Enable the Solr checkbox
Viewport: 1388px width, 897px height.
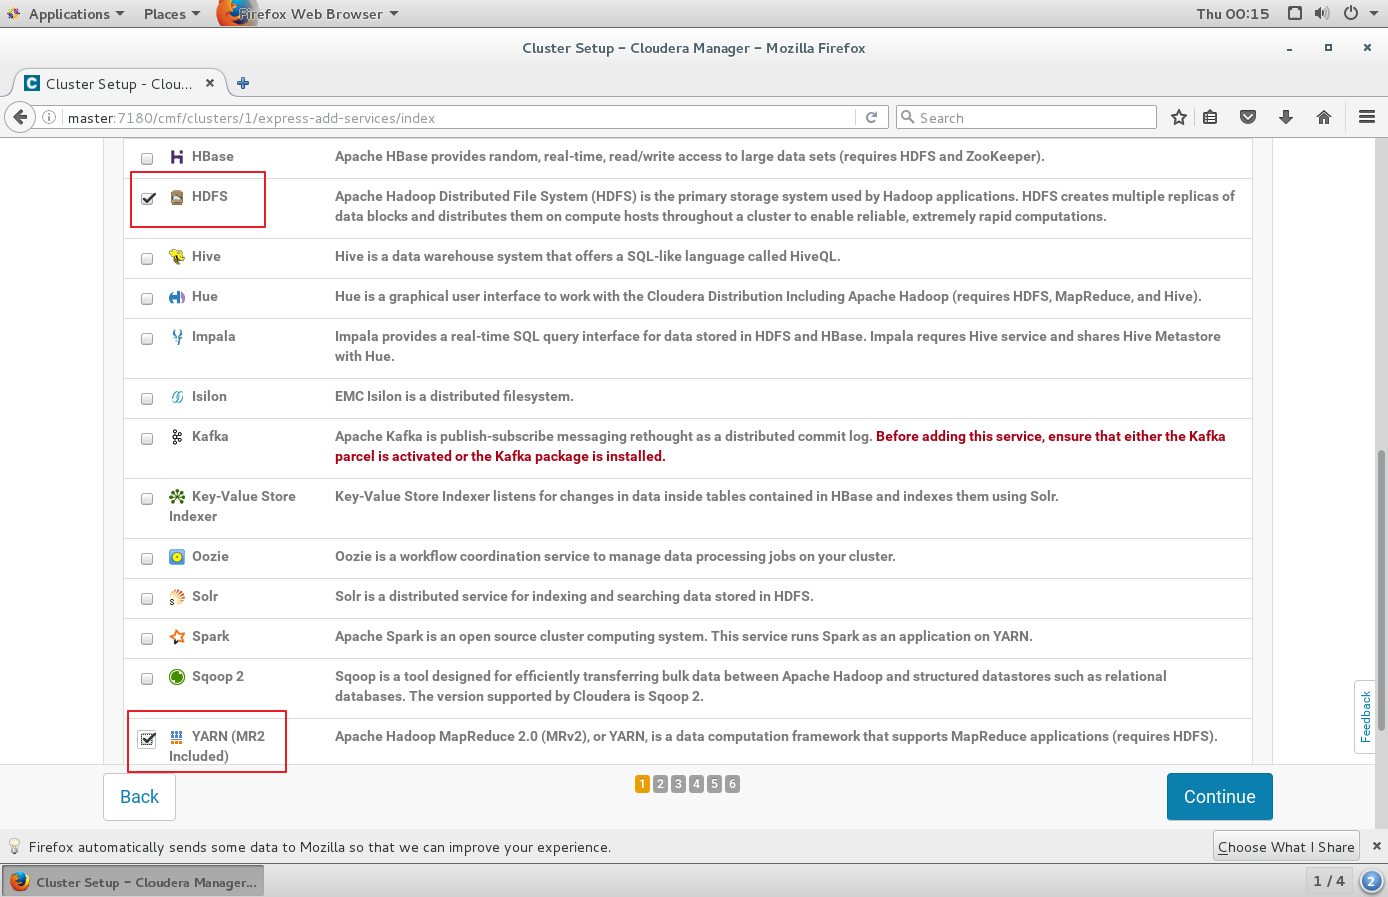point(147,598)
